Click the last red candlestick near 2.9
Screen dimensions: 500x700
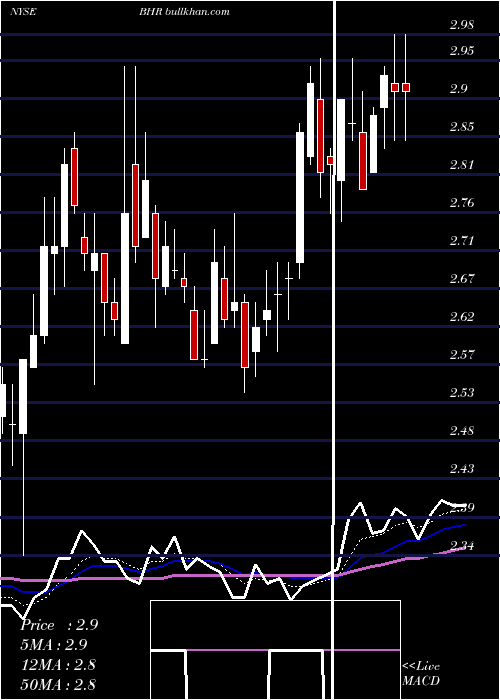[406, 88]
